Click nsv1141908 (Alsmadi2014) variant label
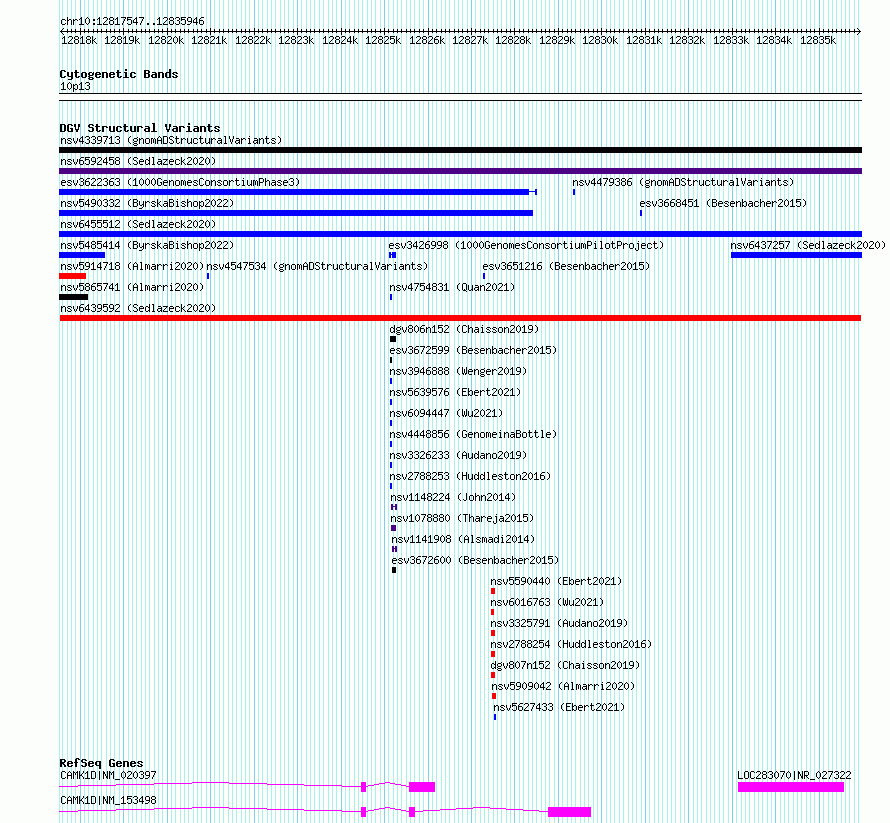 click(463, 539)
